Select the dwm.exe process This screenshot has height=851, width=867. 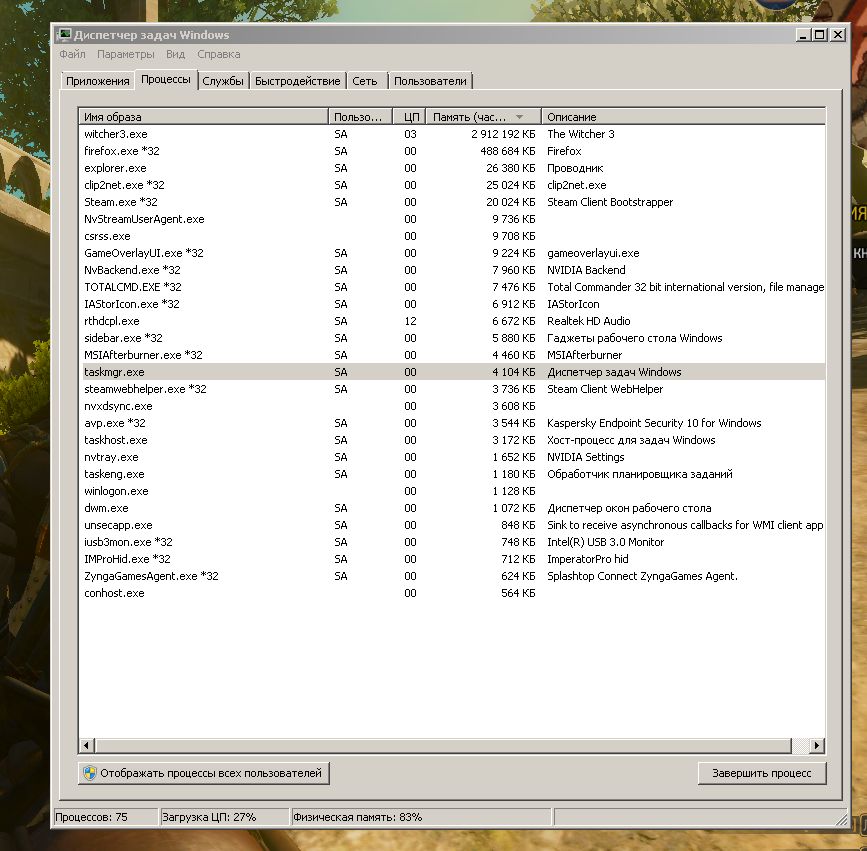tap(452, 508)
